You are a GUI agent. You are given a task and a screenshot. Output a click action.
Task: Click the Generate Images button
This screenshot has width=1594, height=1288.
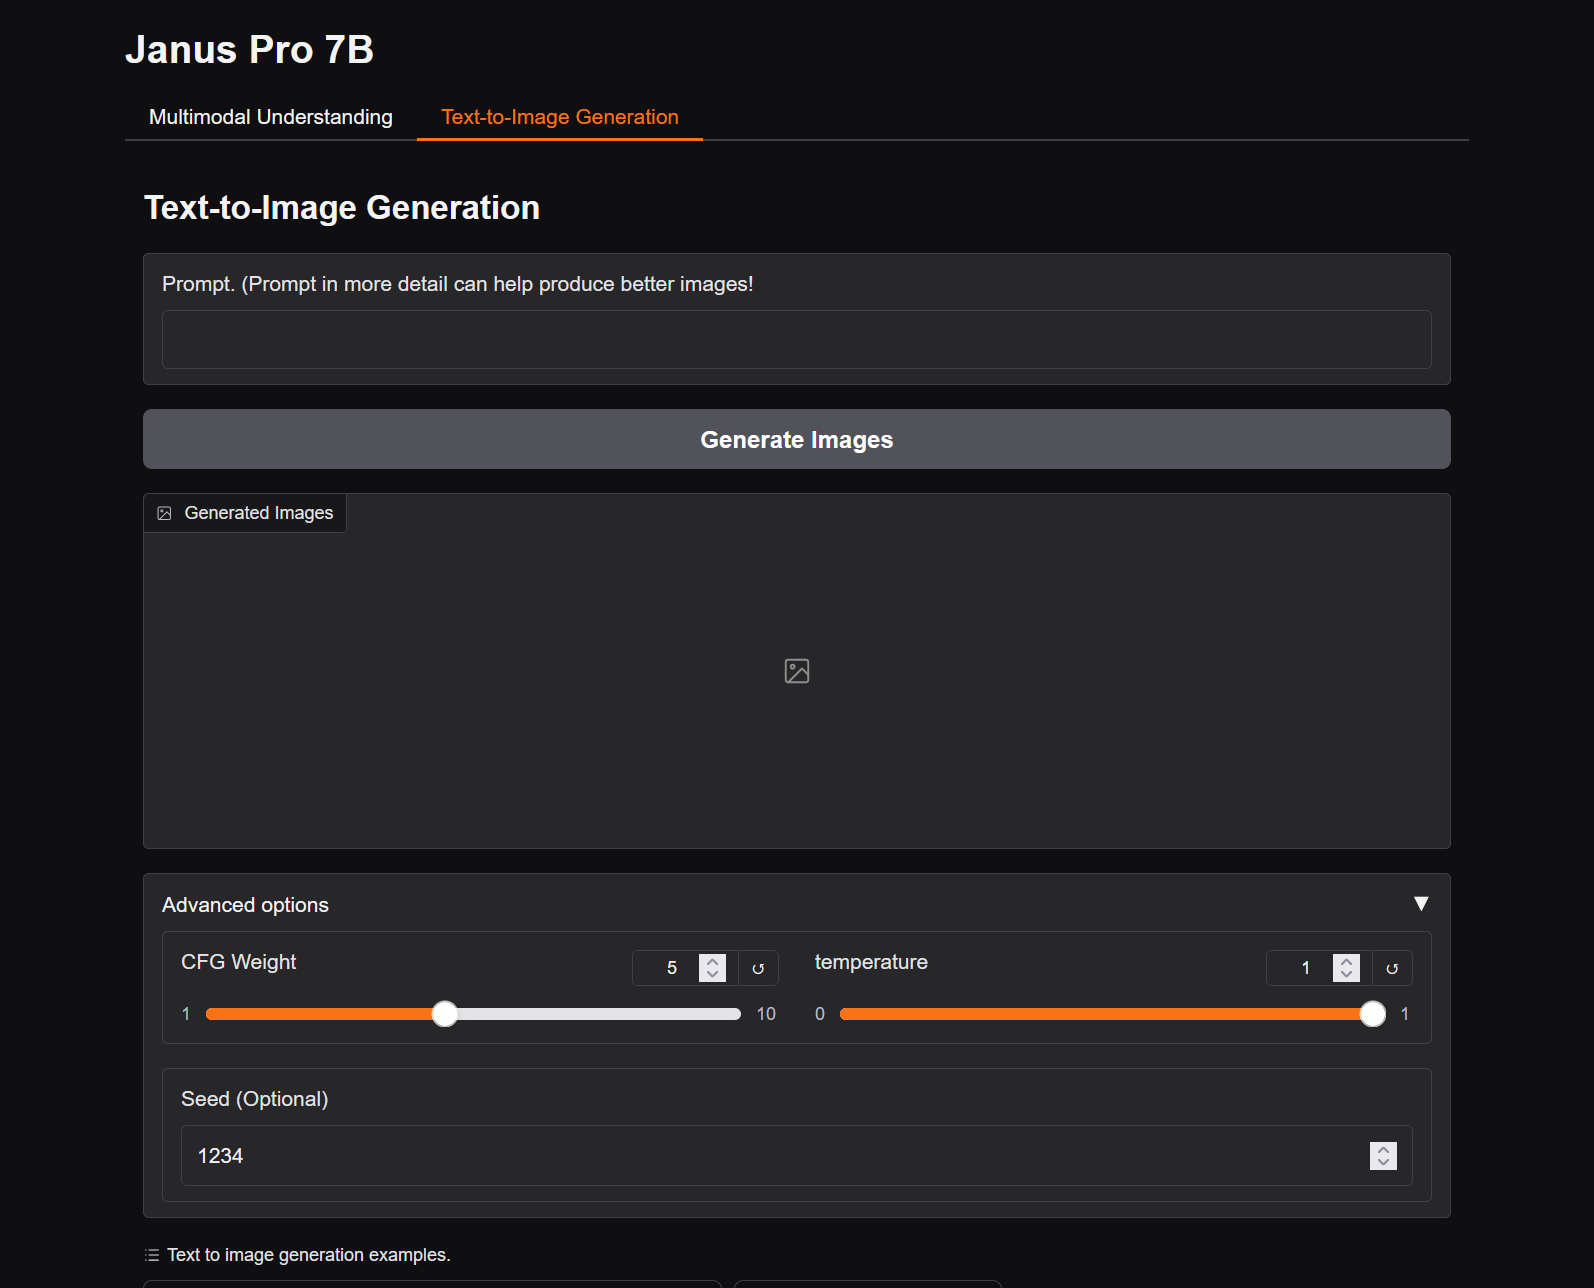click(796, 439)
